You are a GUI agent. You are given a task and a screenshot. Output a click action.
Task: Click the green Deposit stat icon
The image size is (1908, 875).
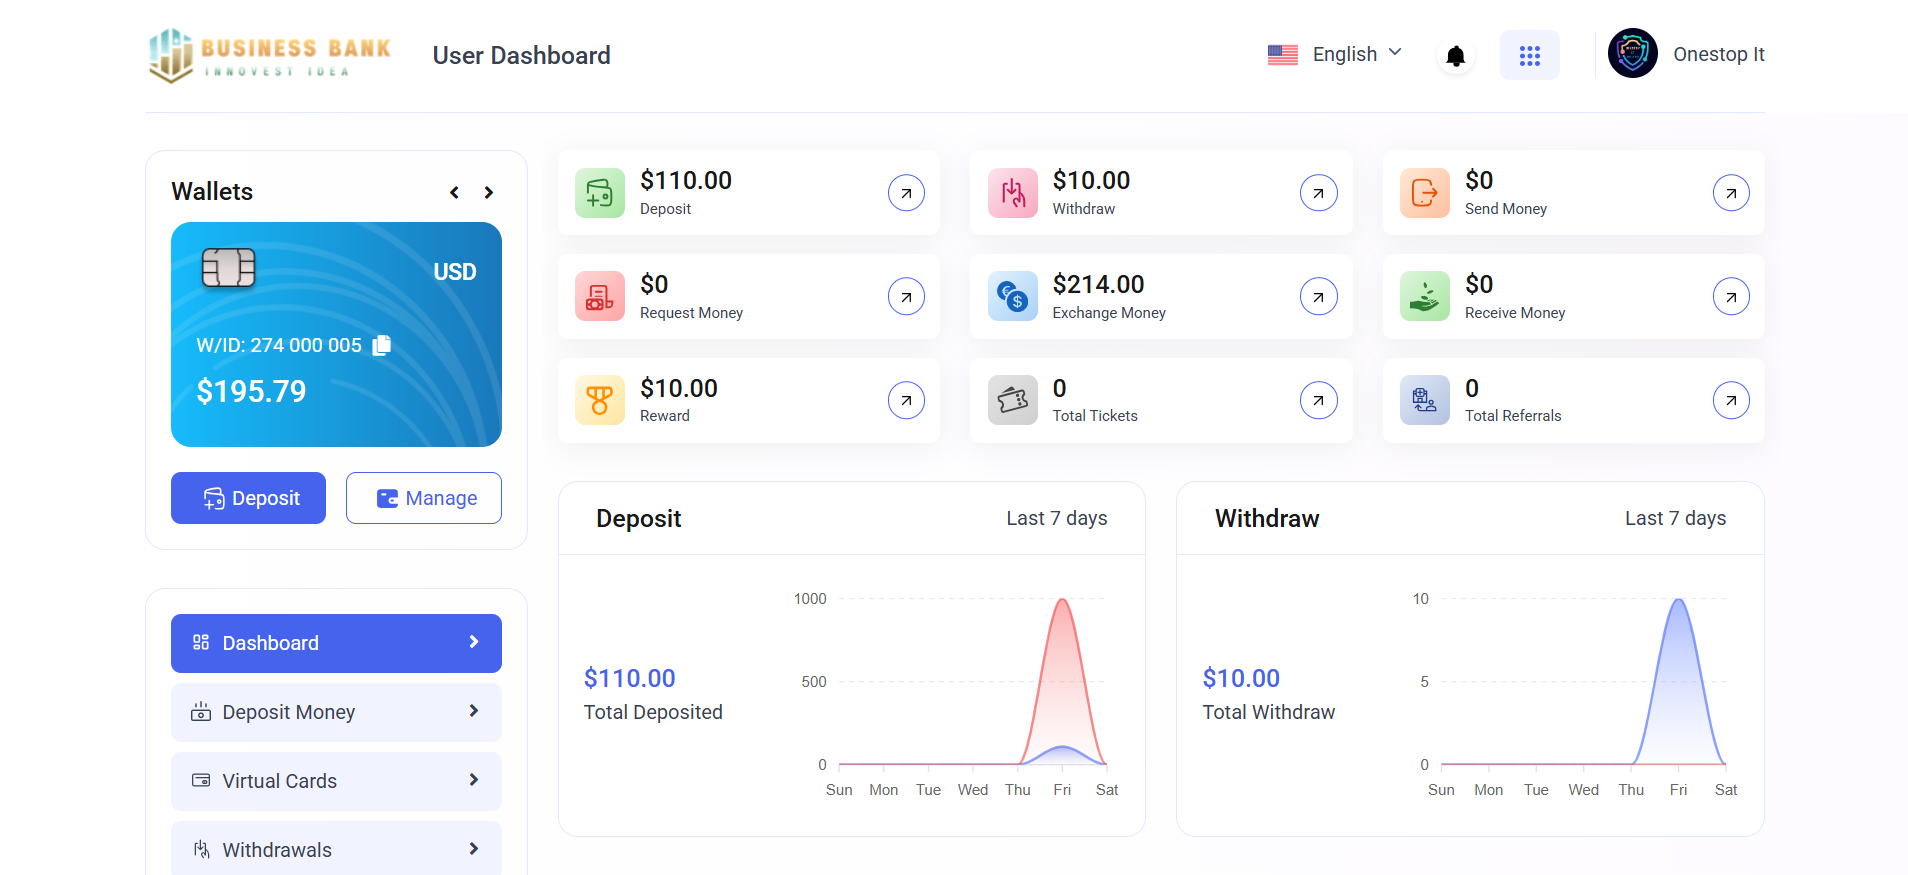[600, 193]
